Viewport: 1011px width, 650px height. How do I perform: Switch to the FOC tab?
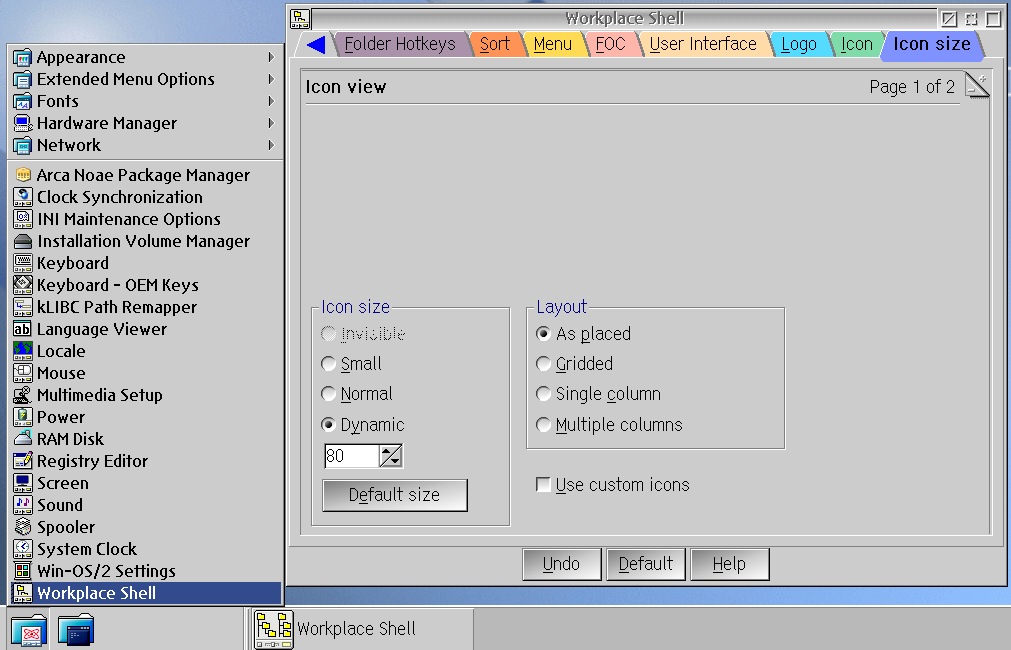[x=610, y=44]
